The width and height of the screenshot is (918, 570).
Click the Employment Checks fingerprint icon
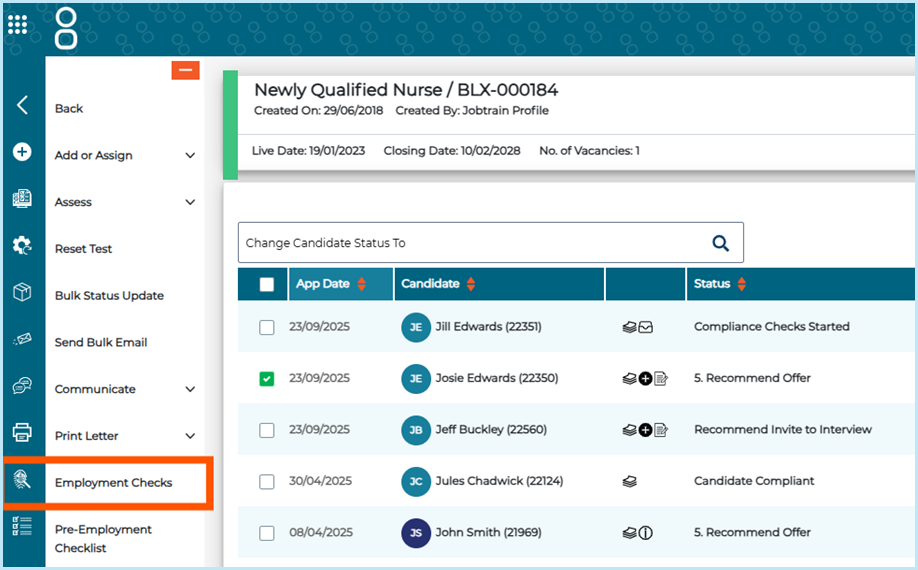point(22,480)
